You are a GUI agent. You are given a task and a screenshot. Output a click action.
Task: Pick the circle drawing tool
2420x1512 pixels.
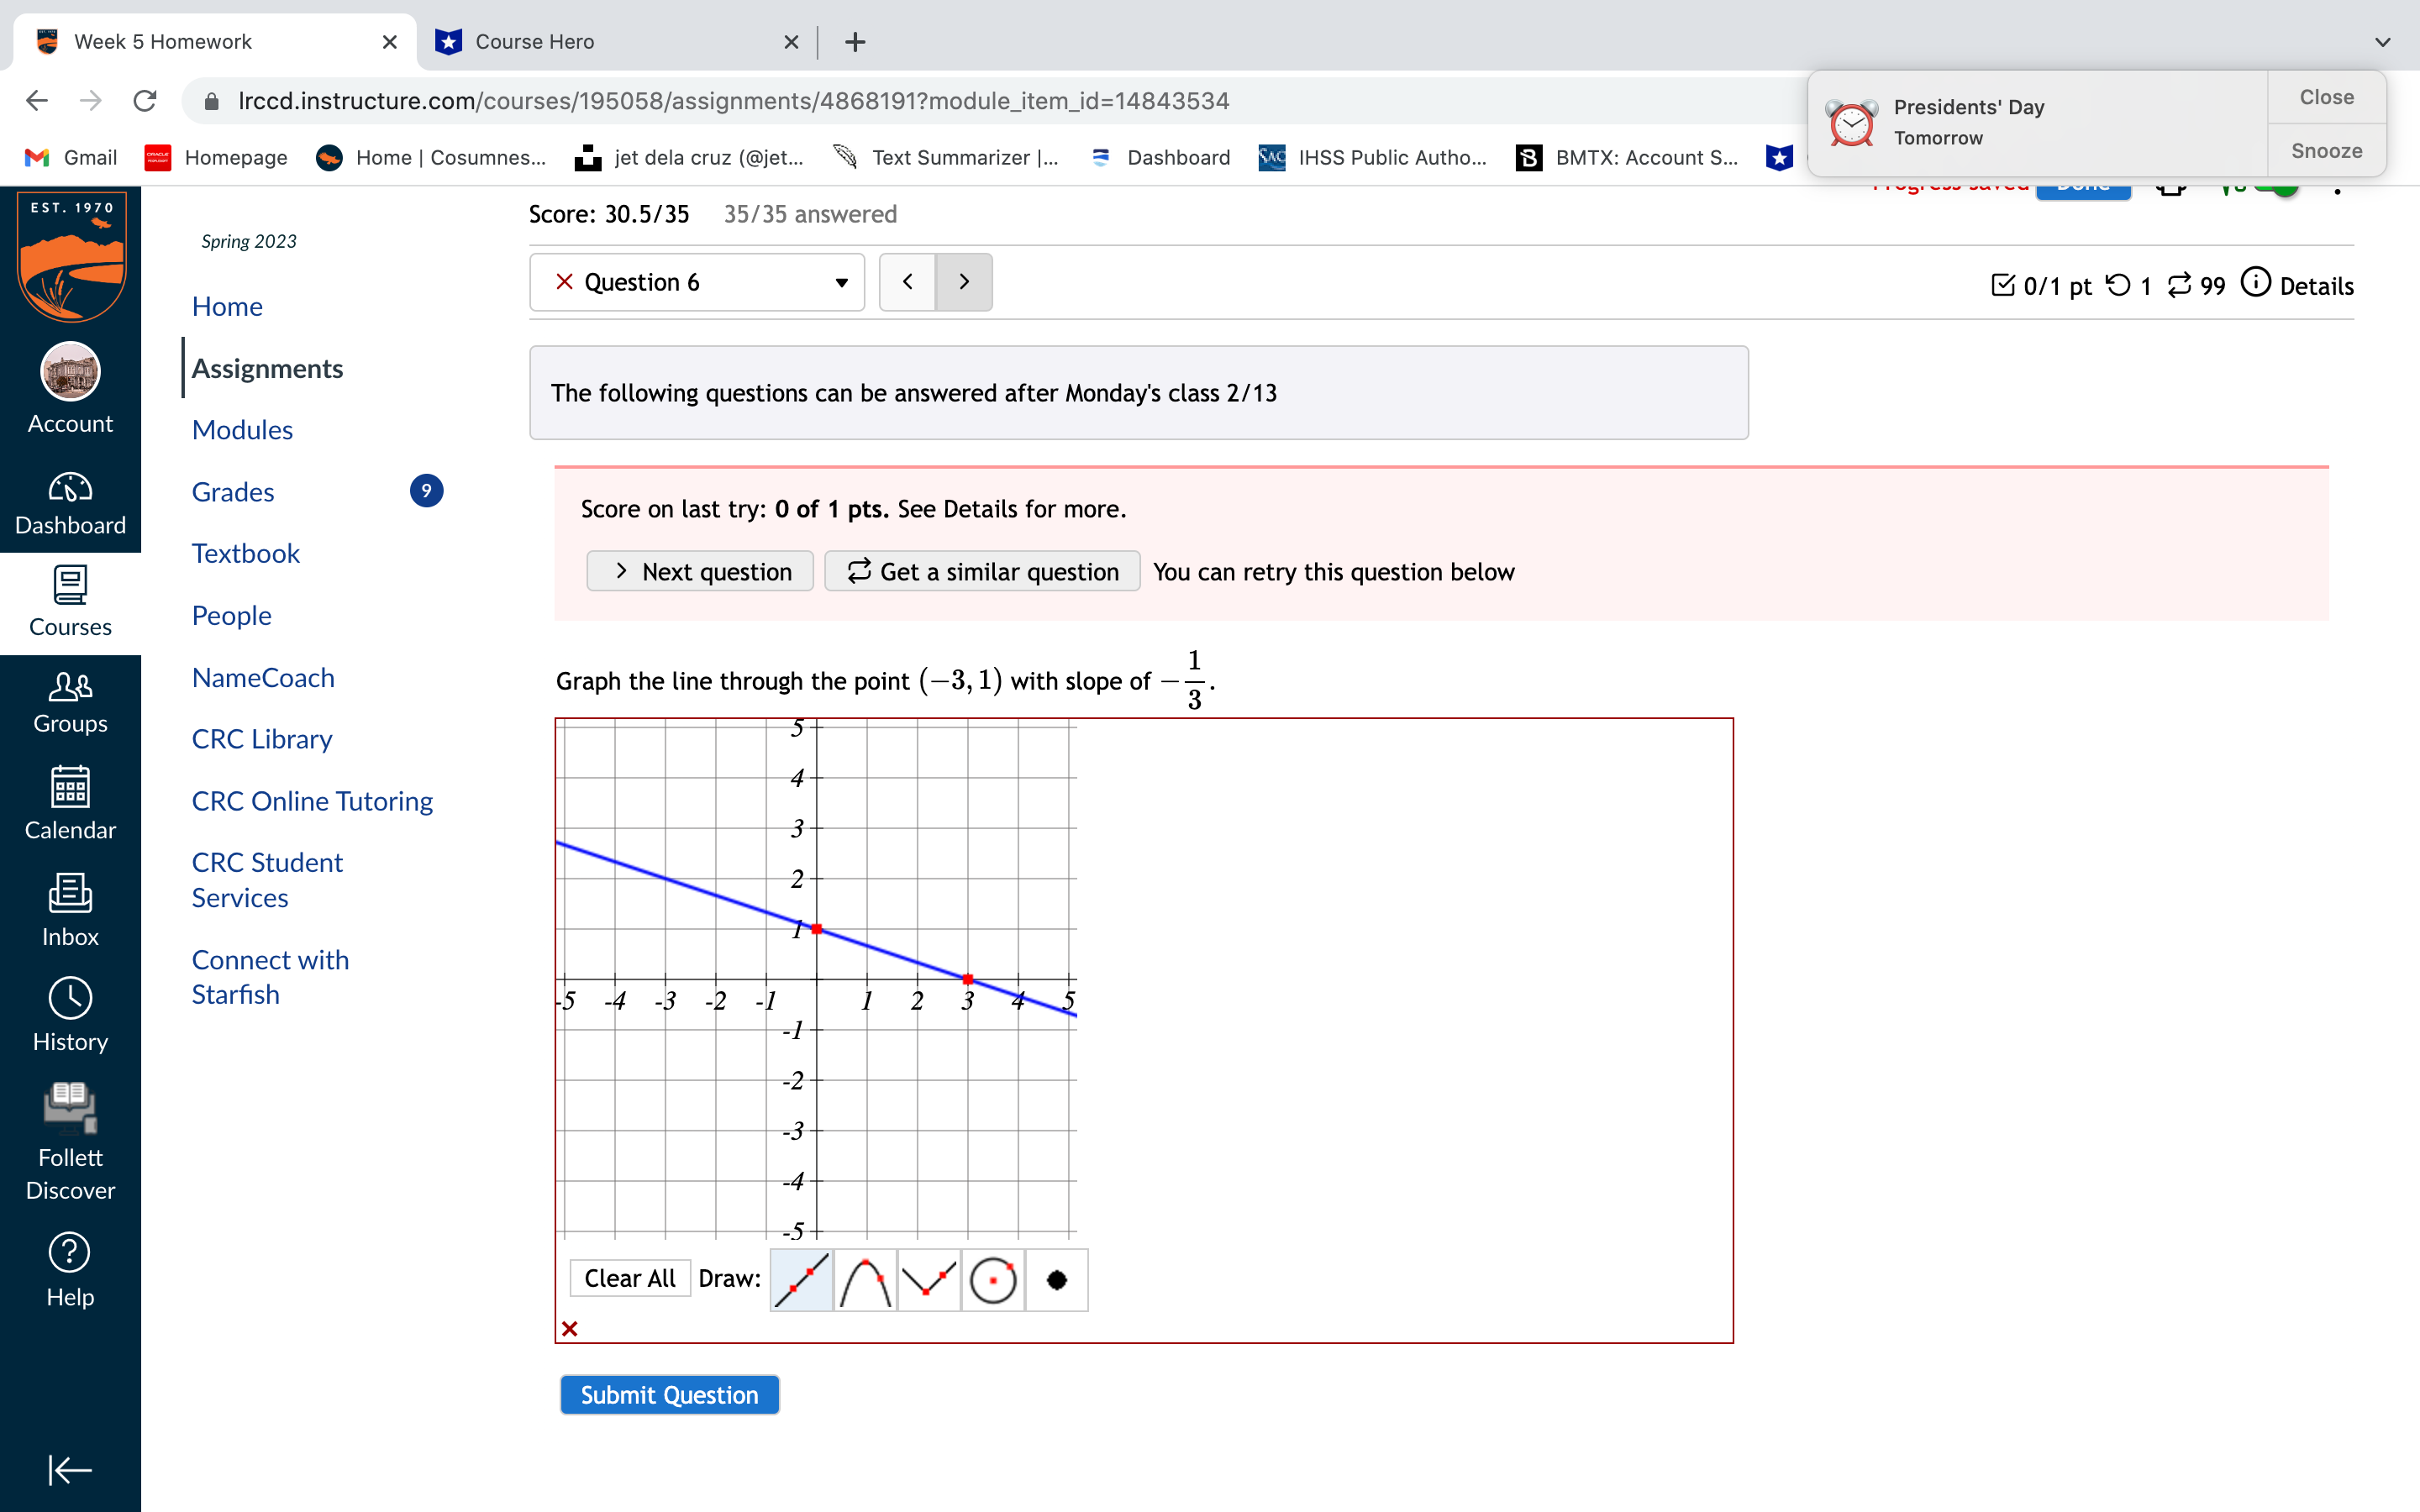tap(994, 1280)
